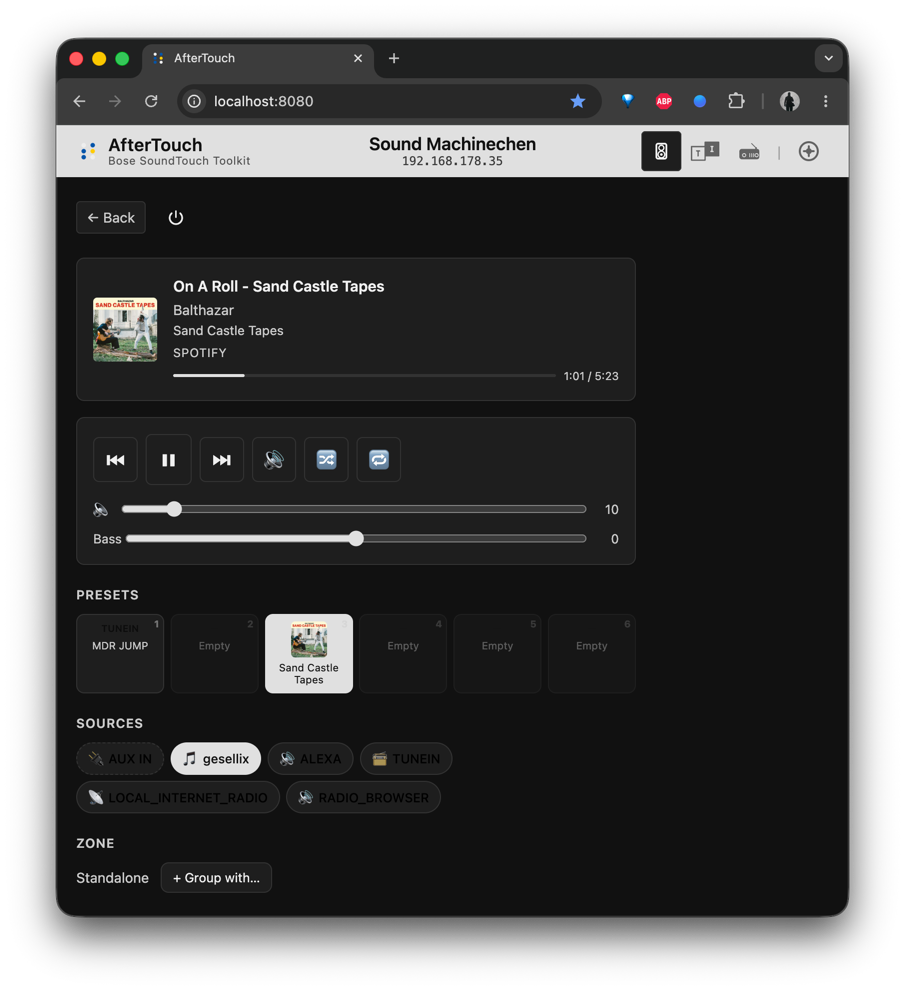Adjust the volume slider
The height and width of the screenshot is (991, 905).
pyautogui.click(x=354, y=509)
